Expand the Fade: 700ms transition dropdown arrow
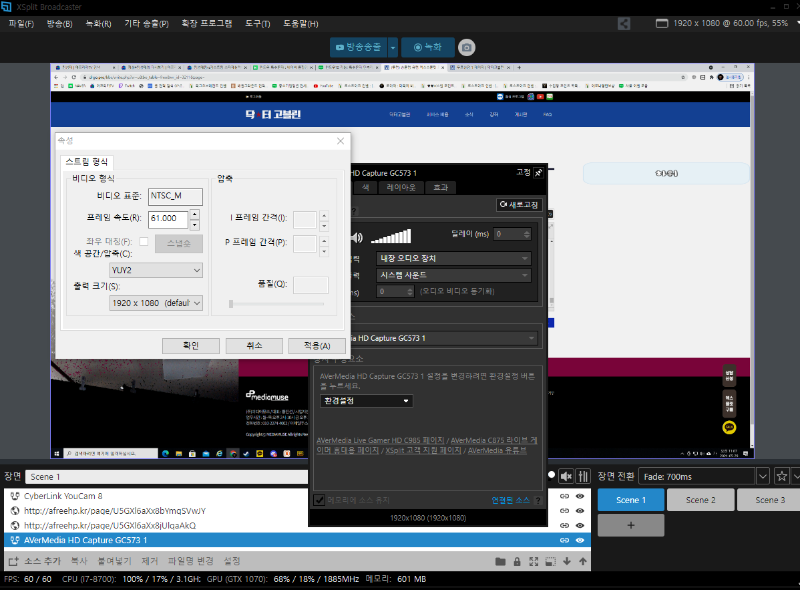 point(762,476)
